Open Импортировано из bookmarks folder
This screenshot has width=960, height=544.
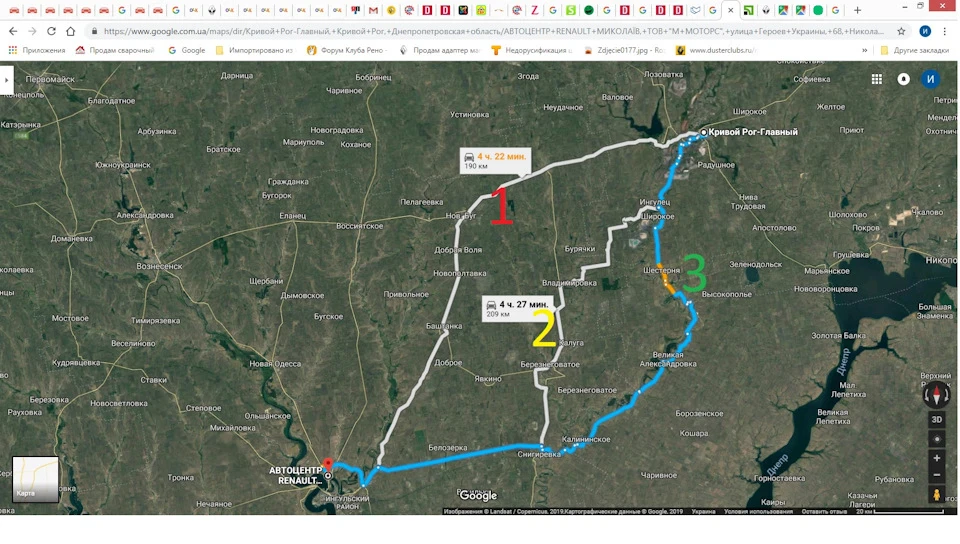pyautogui.click(x=255, y=50)
